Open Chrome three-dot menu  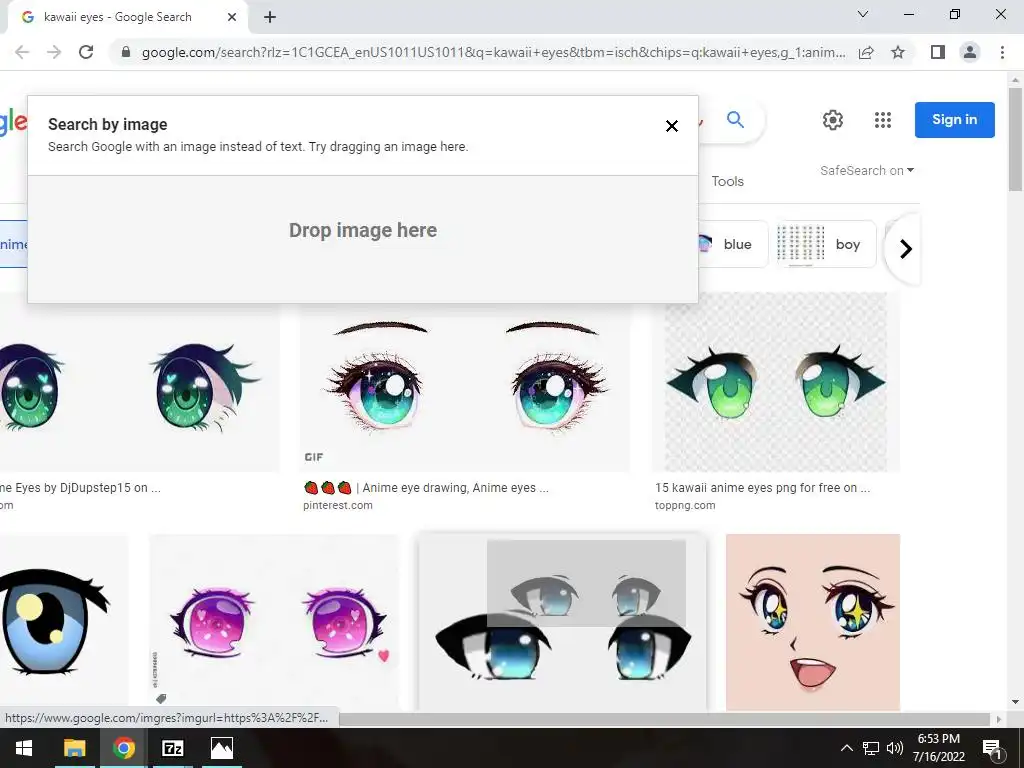click(x=1002, y=52)
